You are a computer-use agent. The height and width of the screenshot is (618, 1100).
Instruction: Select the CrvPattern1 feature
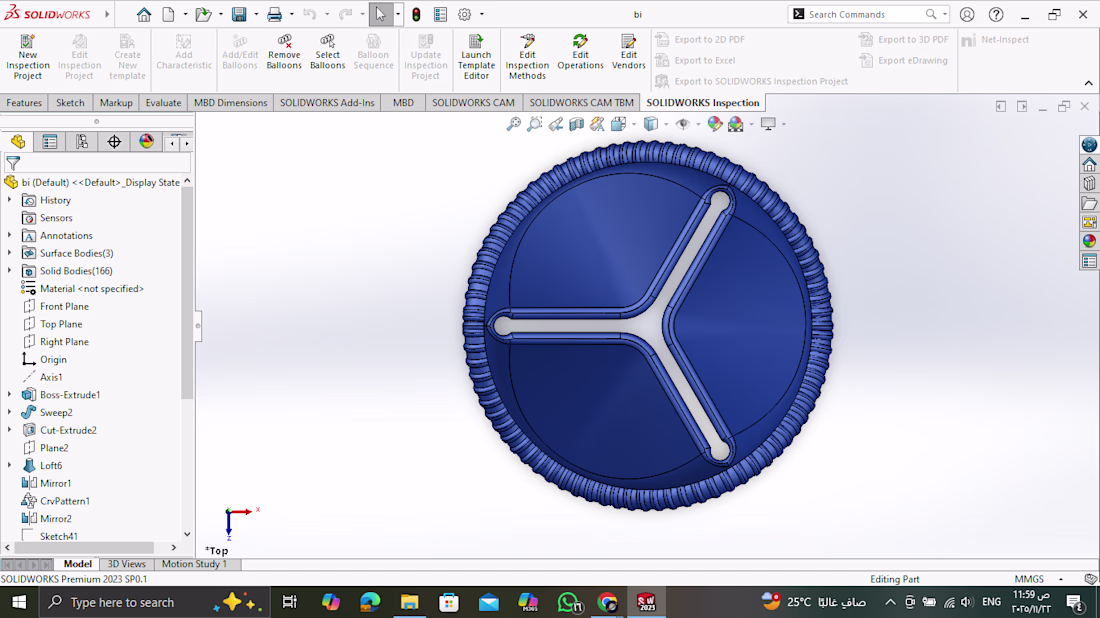65,501
